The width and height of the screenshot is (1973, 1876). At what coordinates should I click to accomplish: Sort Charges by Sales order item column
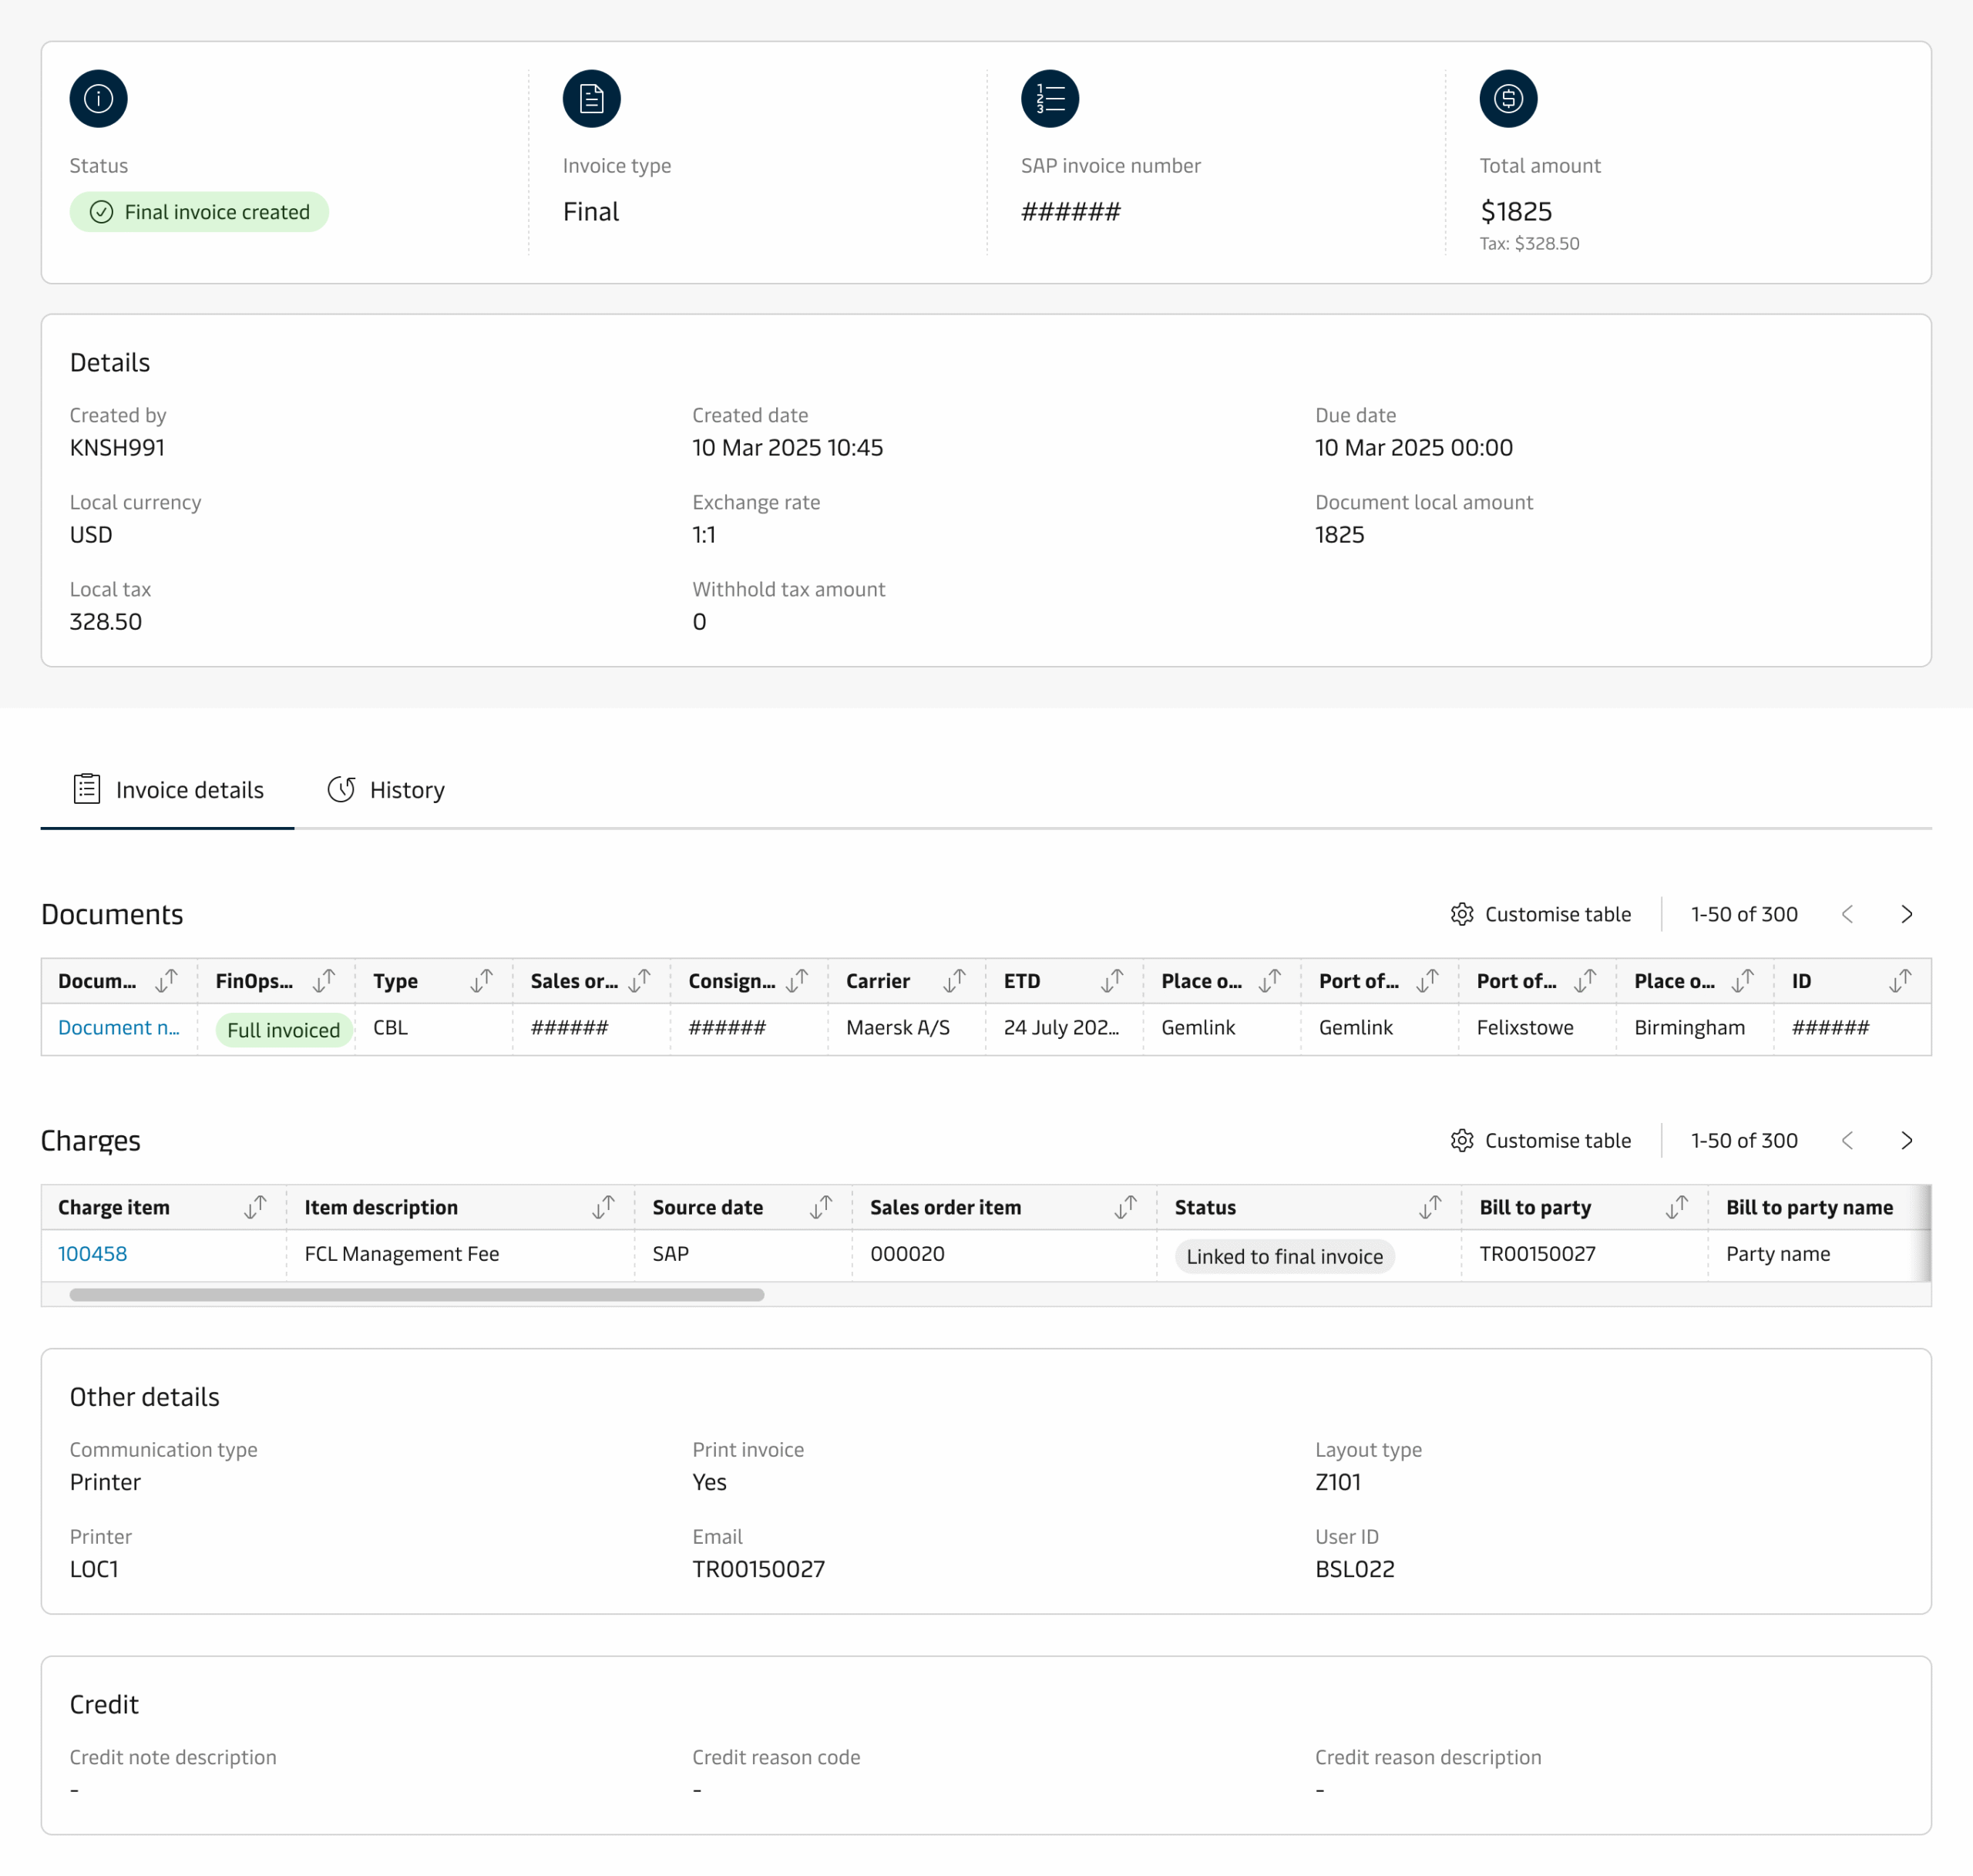point(1126,1207)
